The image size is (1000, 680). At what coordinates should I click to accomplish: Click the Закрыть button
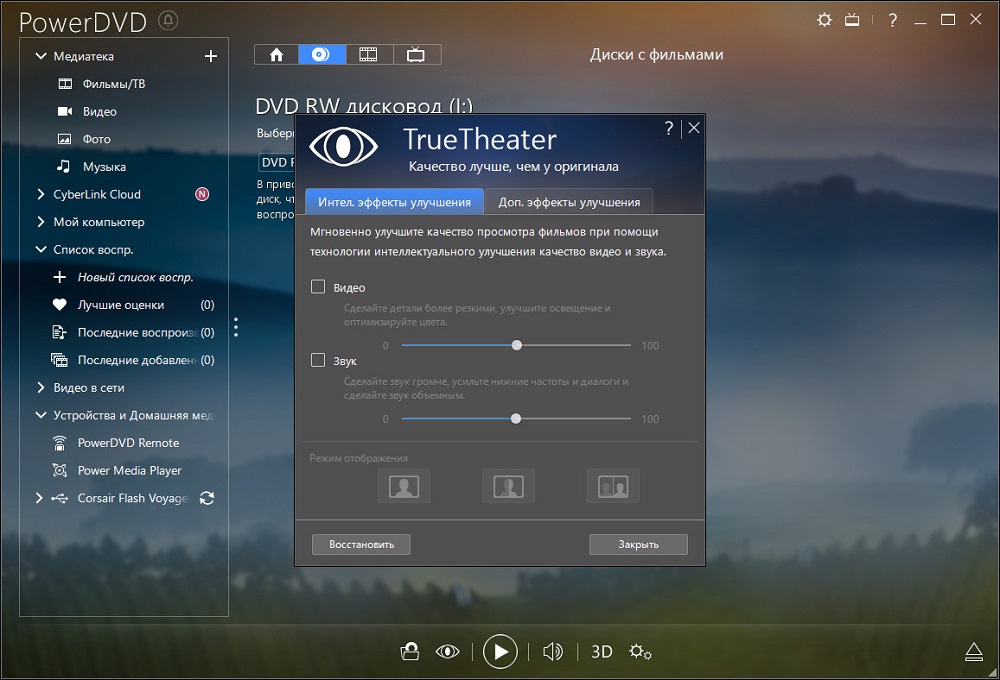pos(638,545)
